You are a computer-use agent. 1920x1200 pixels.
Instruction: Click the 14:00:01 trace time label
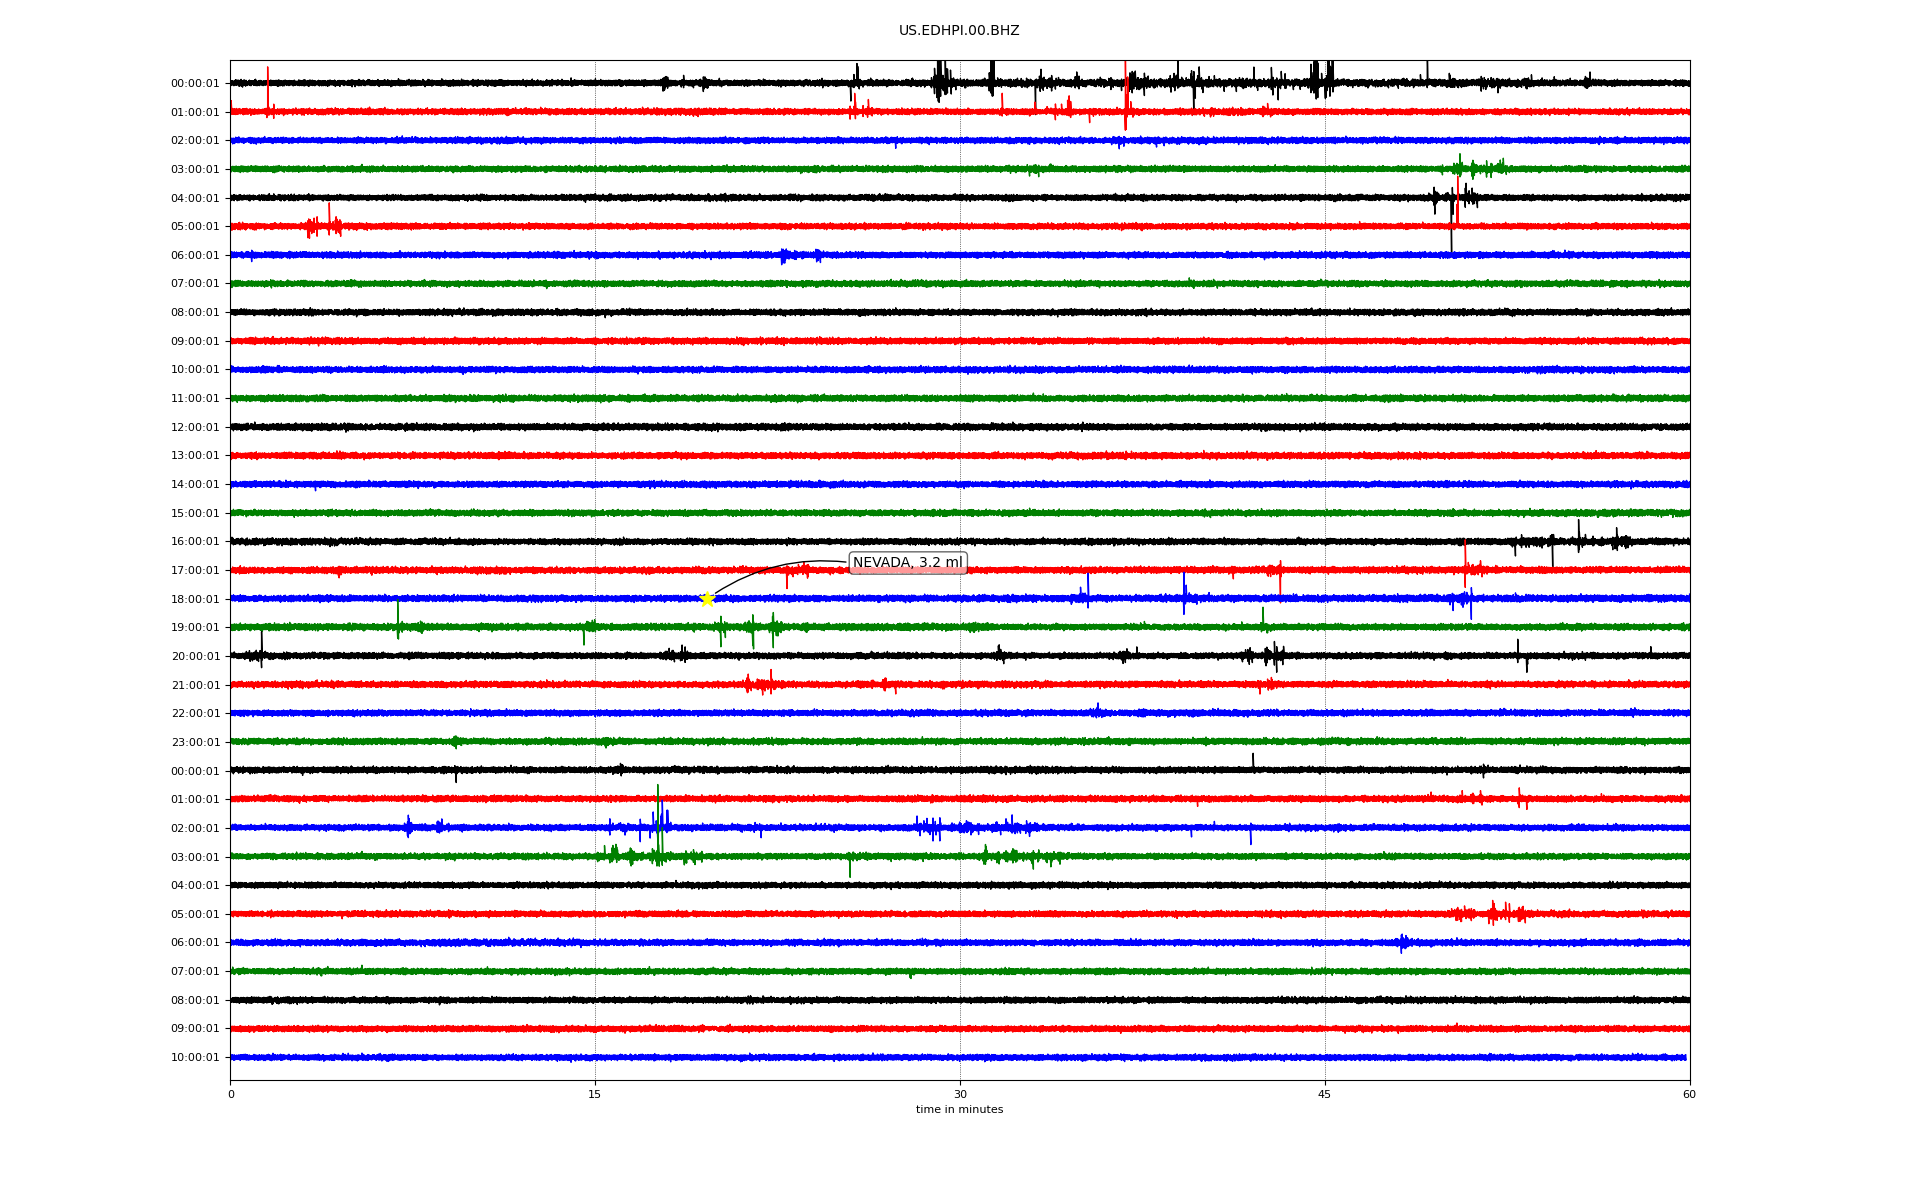tap(195, 485)
